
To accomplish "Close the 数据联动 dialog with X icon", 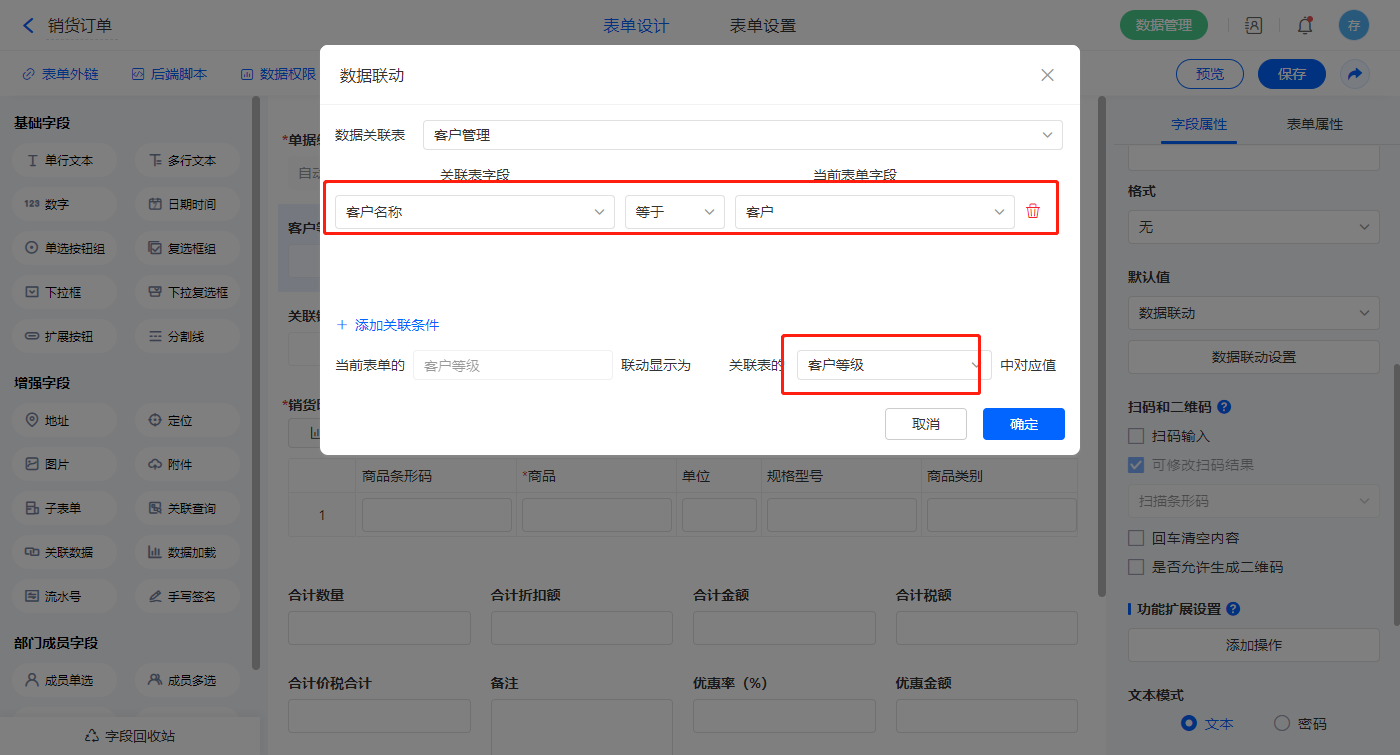I will coord(1047,75).
